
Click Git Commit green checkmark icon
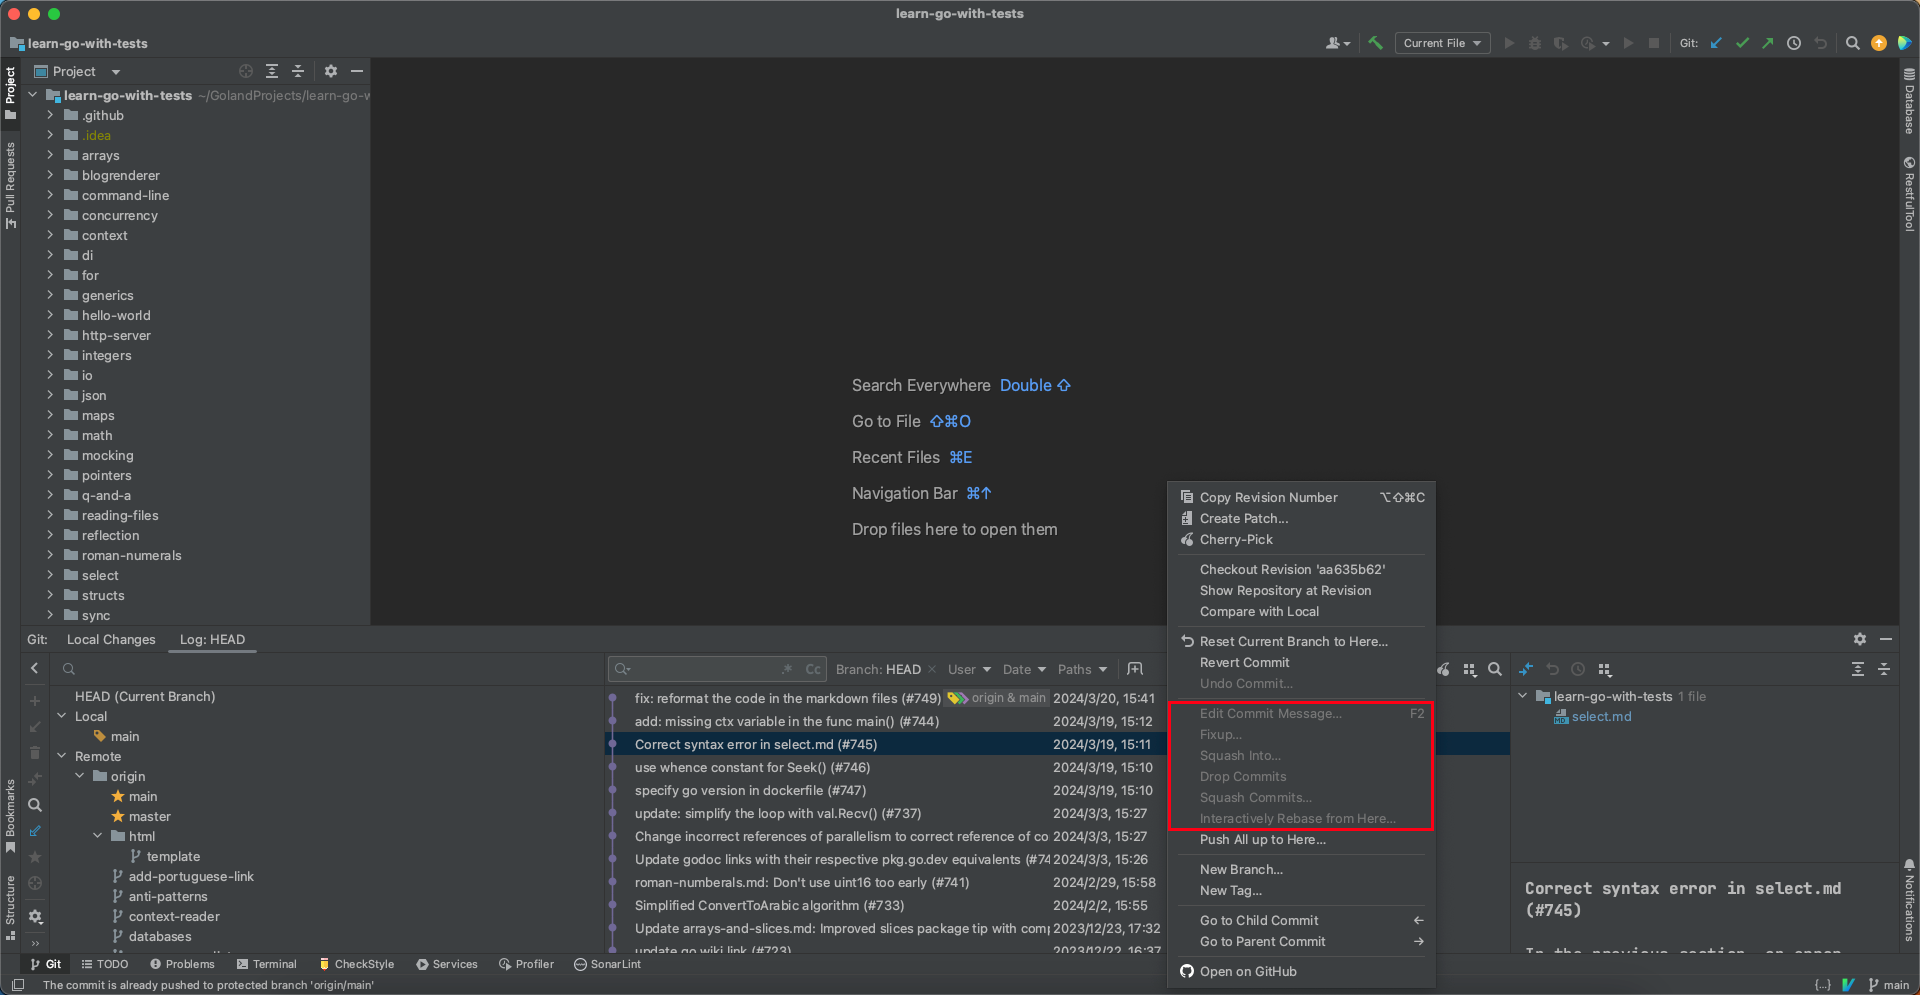tap(1742, 43)
